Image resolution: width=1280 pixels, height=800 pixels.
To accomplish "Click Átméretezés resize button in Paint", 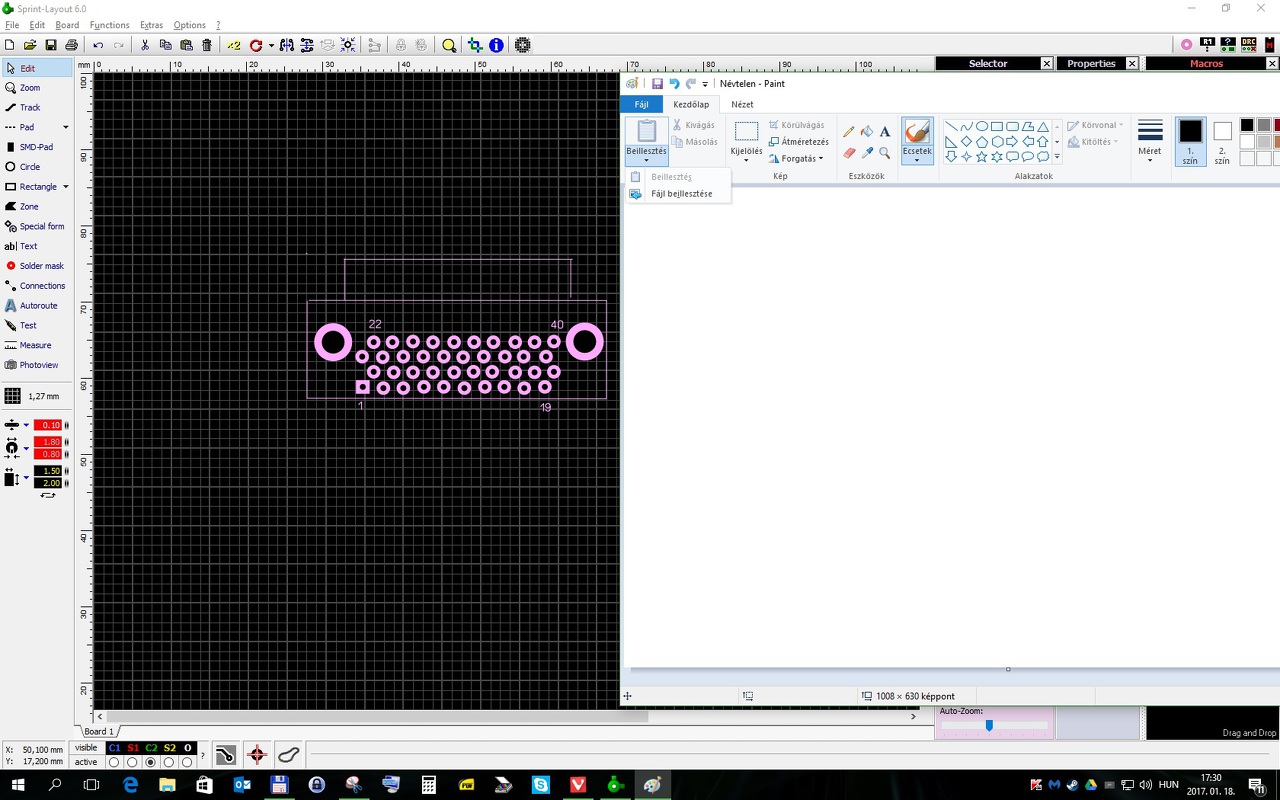I will (x=798, y=142).
